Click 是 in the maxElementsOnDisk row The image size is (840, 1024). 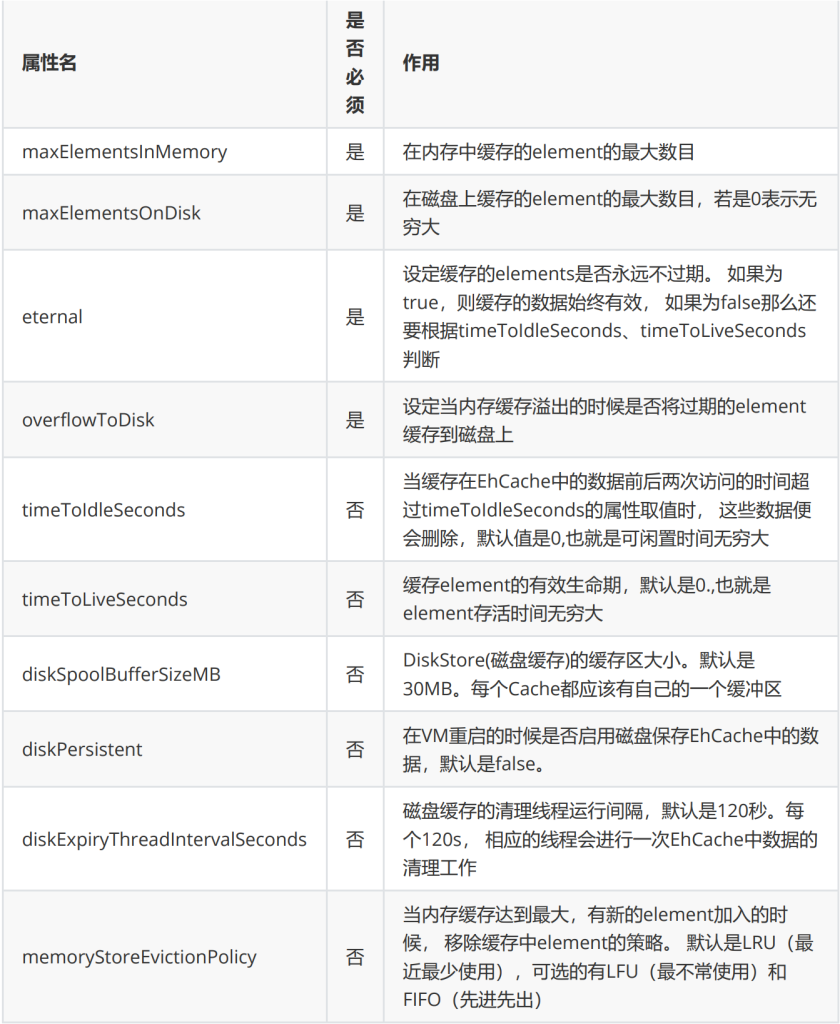tap(355, 213)
